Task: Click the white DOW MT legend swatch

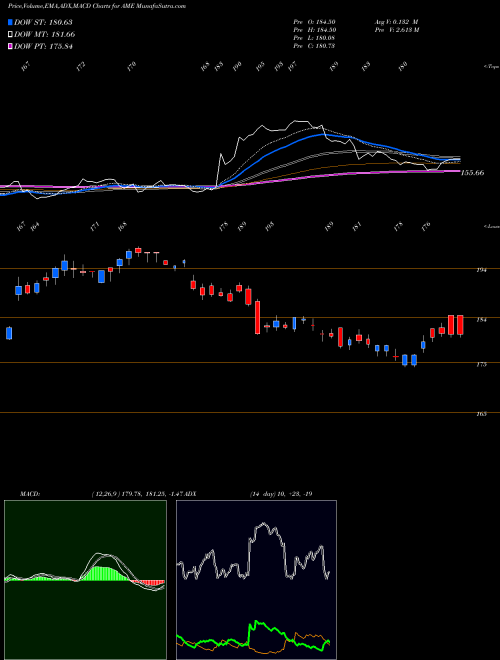Action: (11, 35)
